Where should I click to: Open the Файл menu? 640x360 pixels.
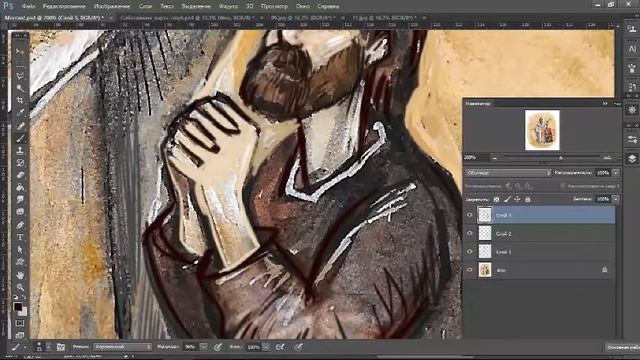(28, 6)
